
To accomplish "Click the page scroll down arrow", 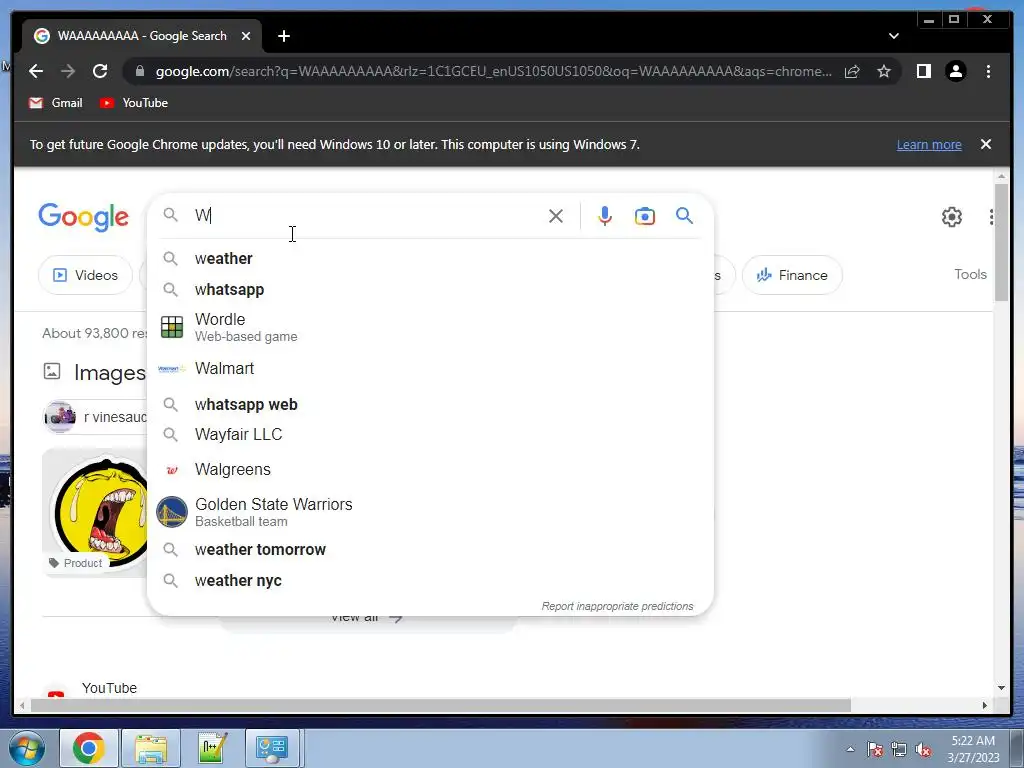I will click(x=1001, y=688).
